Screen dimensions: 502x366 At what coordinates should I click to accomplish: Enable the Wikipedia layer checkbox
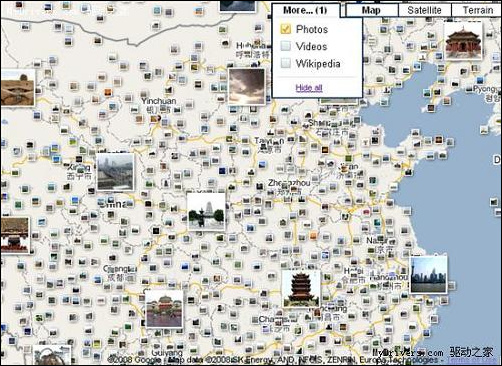(286, 63)
